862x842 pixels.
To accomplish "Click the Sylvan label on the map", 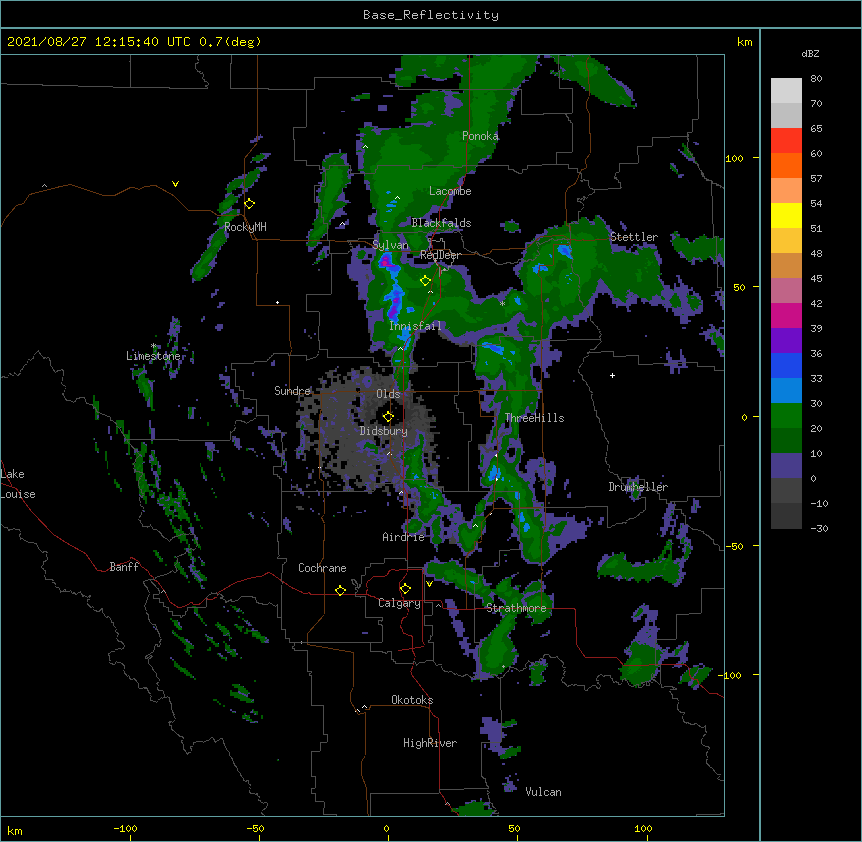I will tap(390, 245).
